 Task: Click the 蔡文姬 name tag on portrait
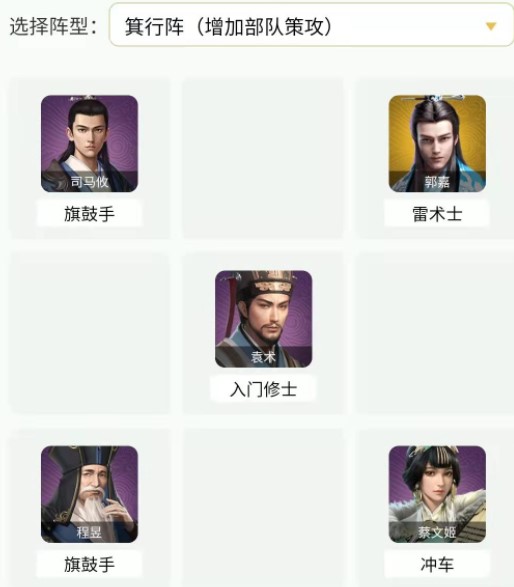coord(437,532)
